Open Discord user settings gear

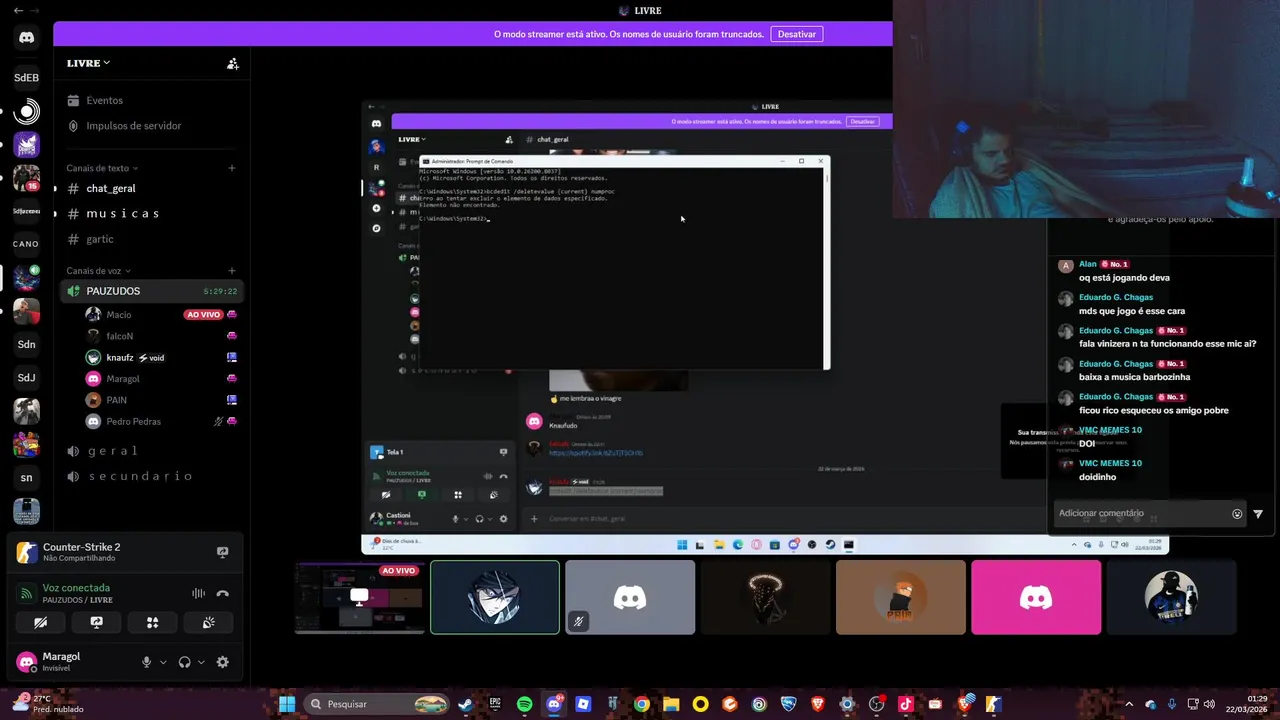[x=222, y=662]
